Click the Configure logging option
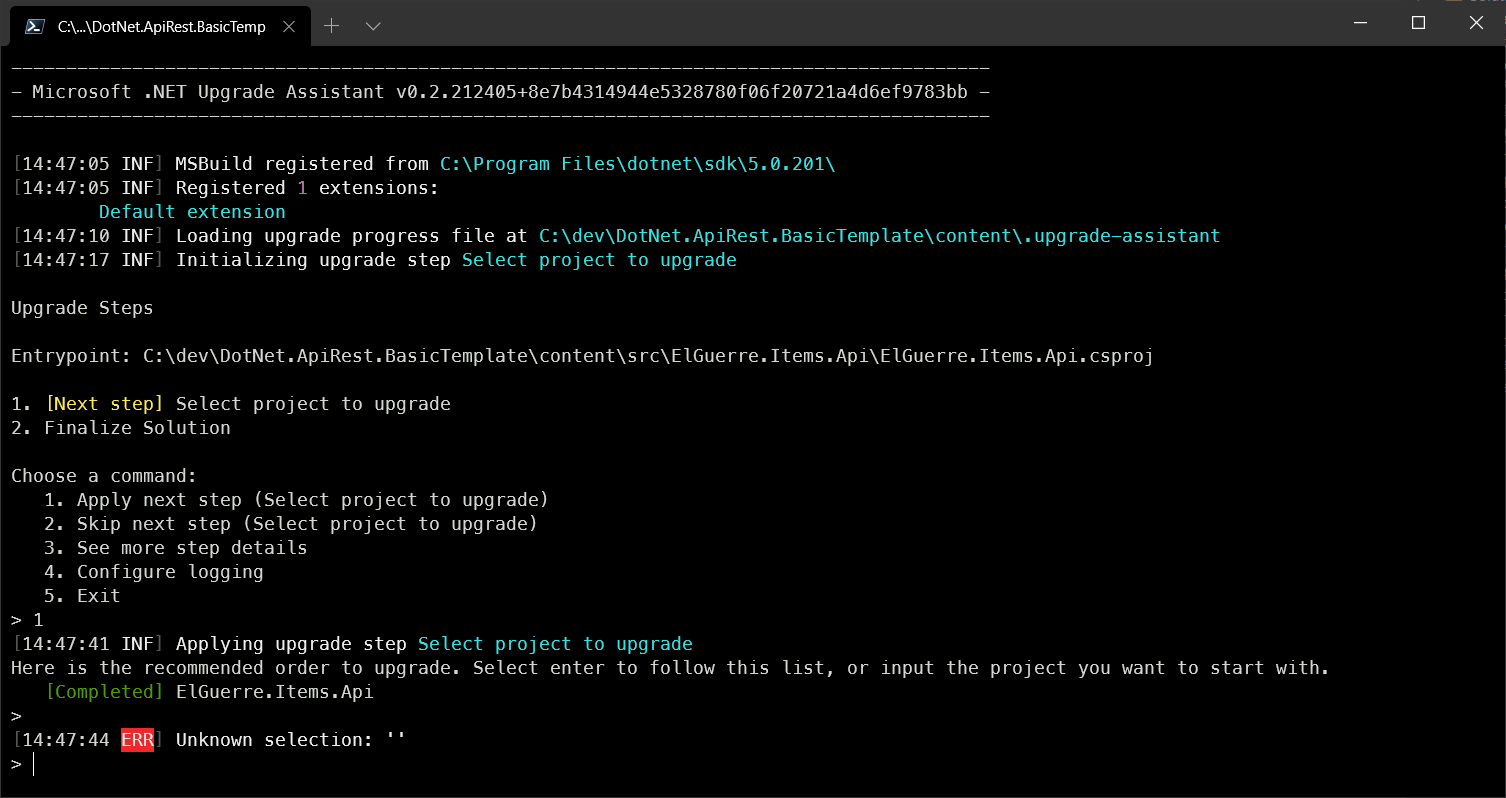This screenshot has width=1506, height=798. [x=170, y=572]
